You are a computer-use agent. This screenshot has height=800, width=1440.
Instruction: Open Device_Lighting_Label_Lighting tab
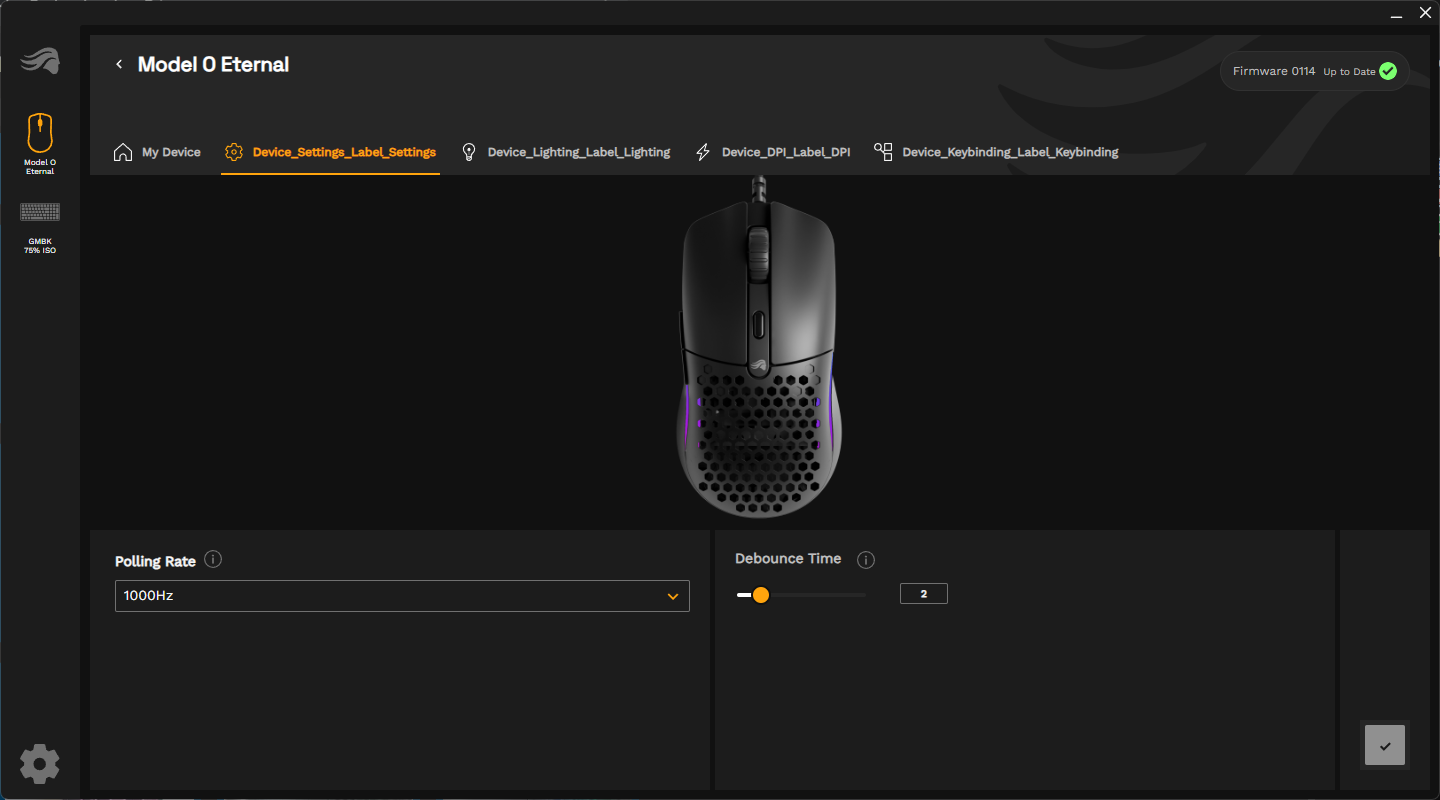[565, 152]
